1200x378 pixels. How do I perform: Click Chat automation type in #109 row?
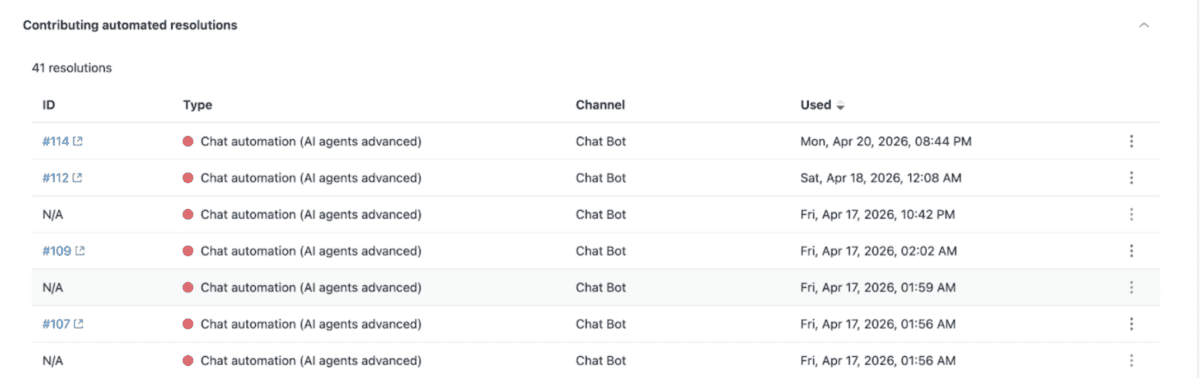(x=311, y=251)
